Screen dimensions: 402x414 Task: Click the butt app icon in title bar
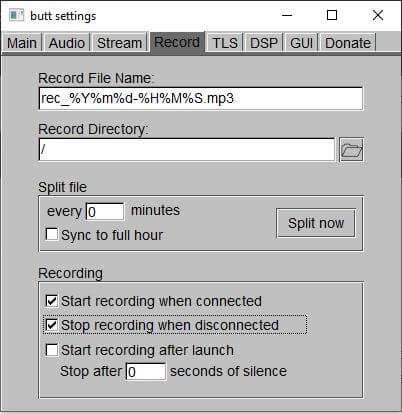click(16, 15)
